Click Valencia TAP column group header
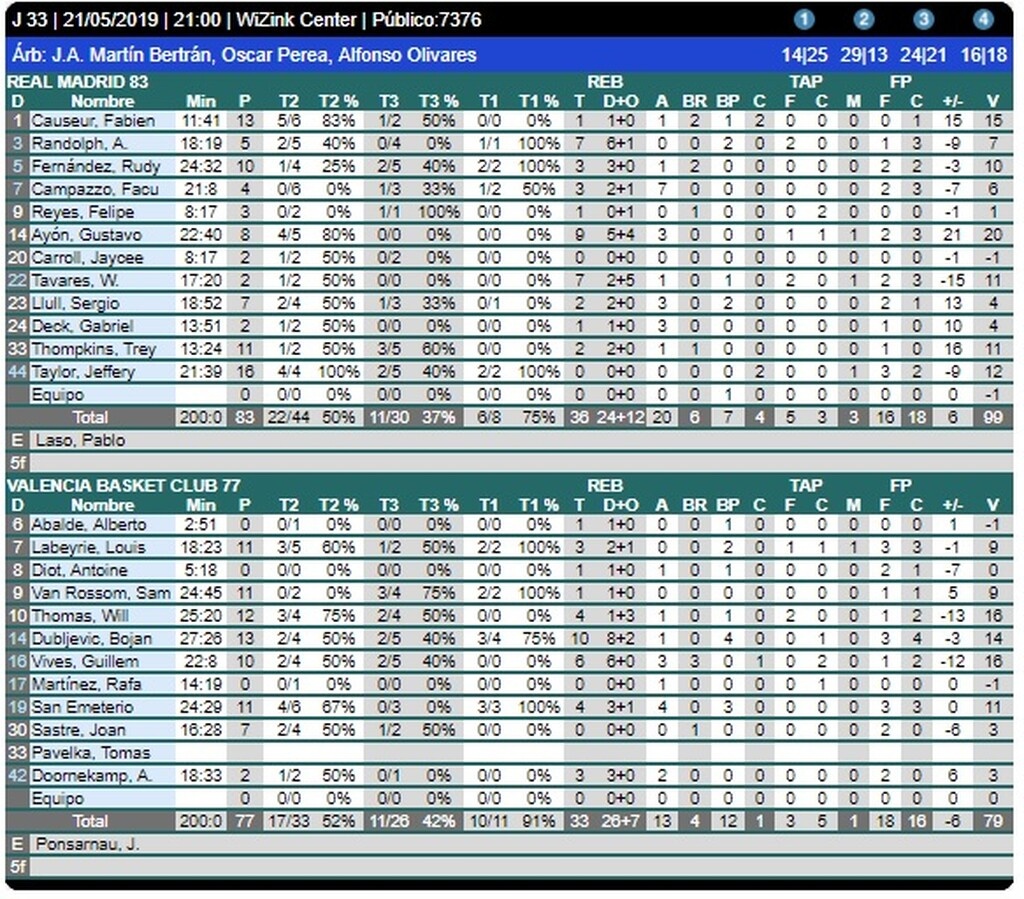This screenshot has width=1024, height=899. 806,486
